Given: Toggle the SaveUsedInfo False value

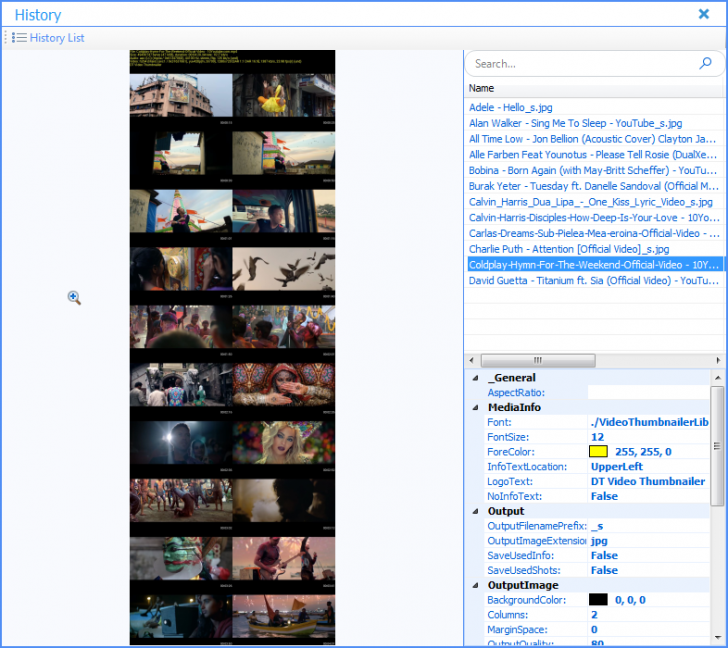Looking at the screenshot, I should point(604,555).
